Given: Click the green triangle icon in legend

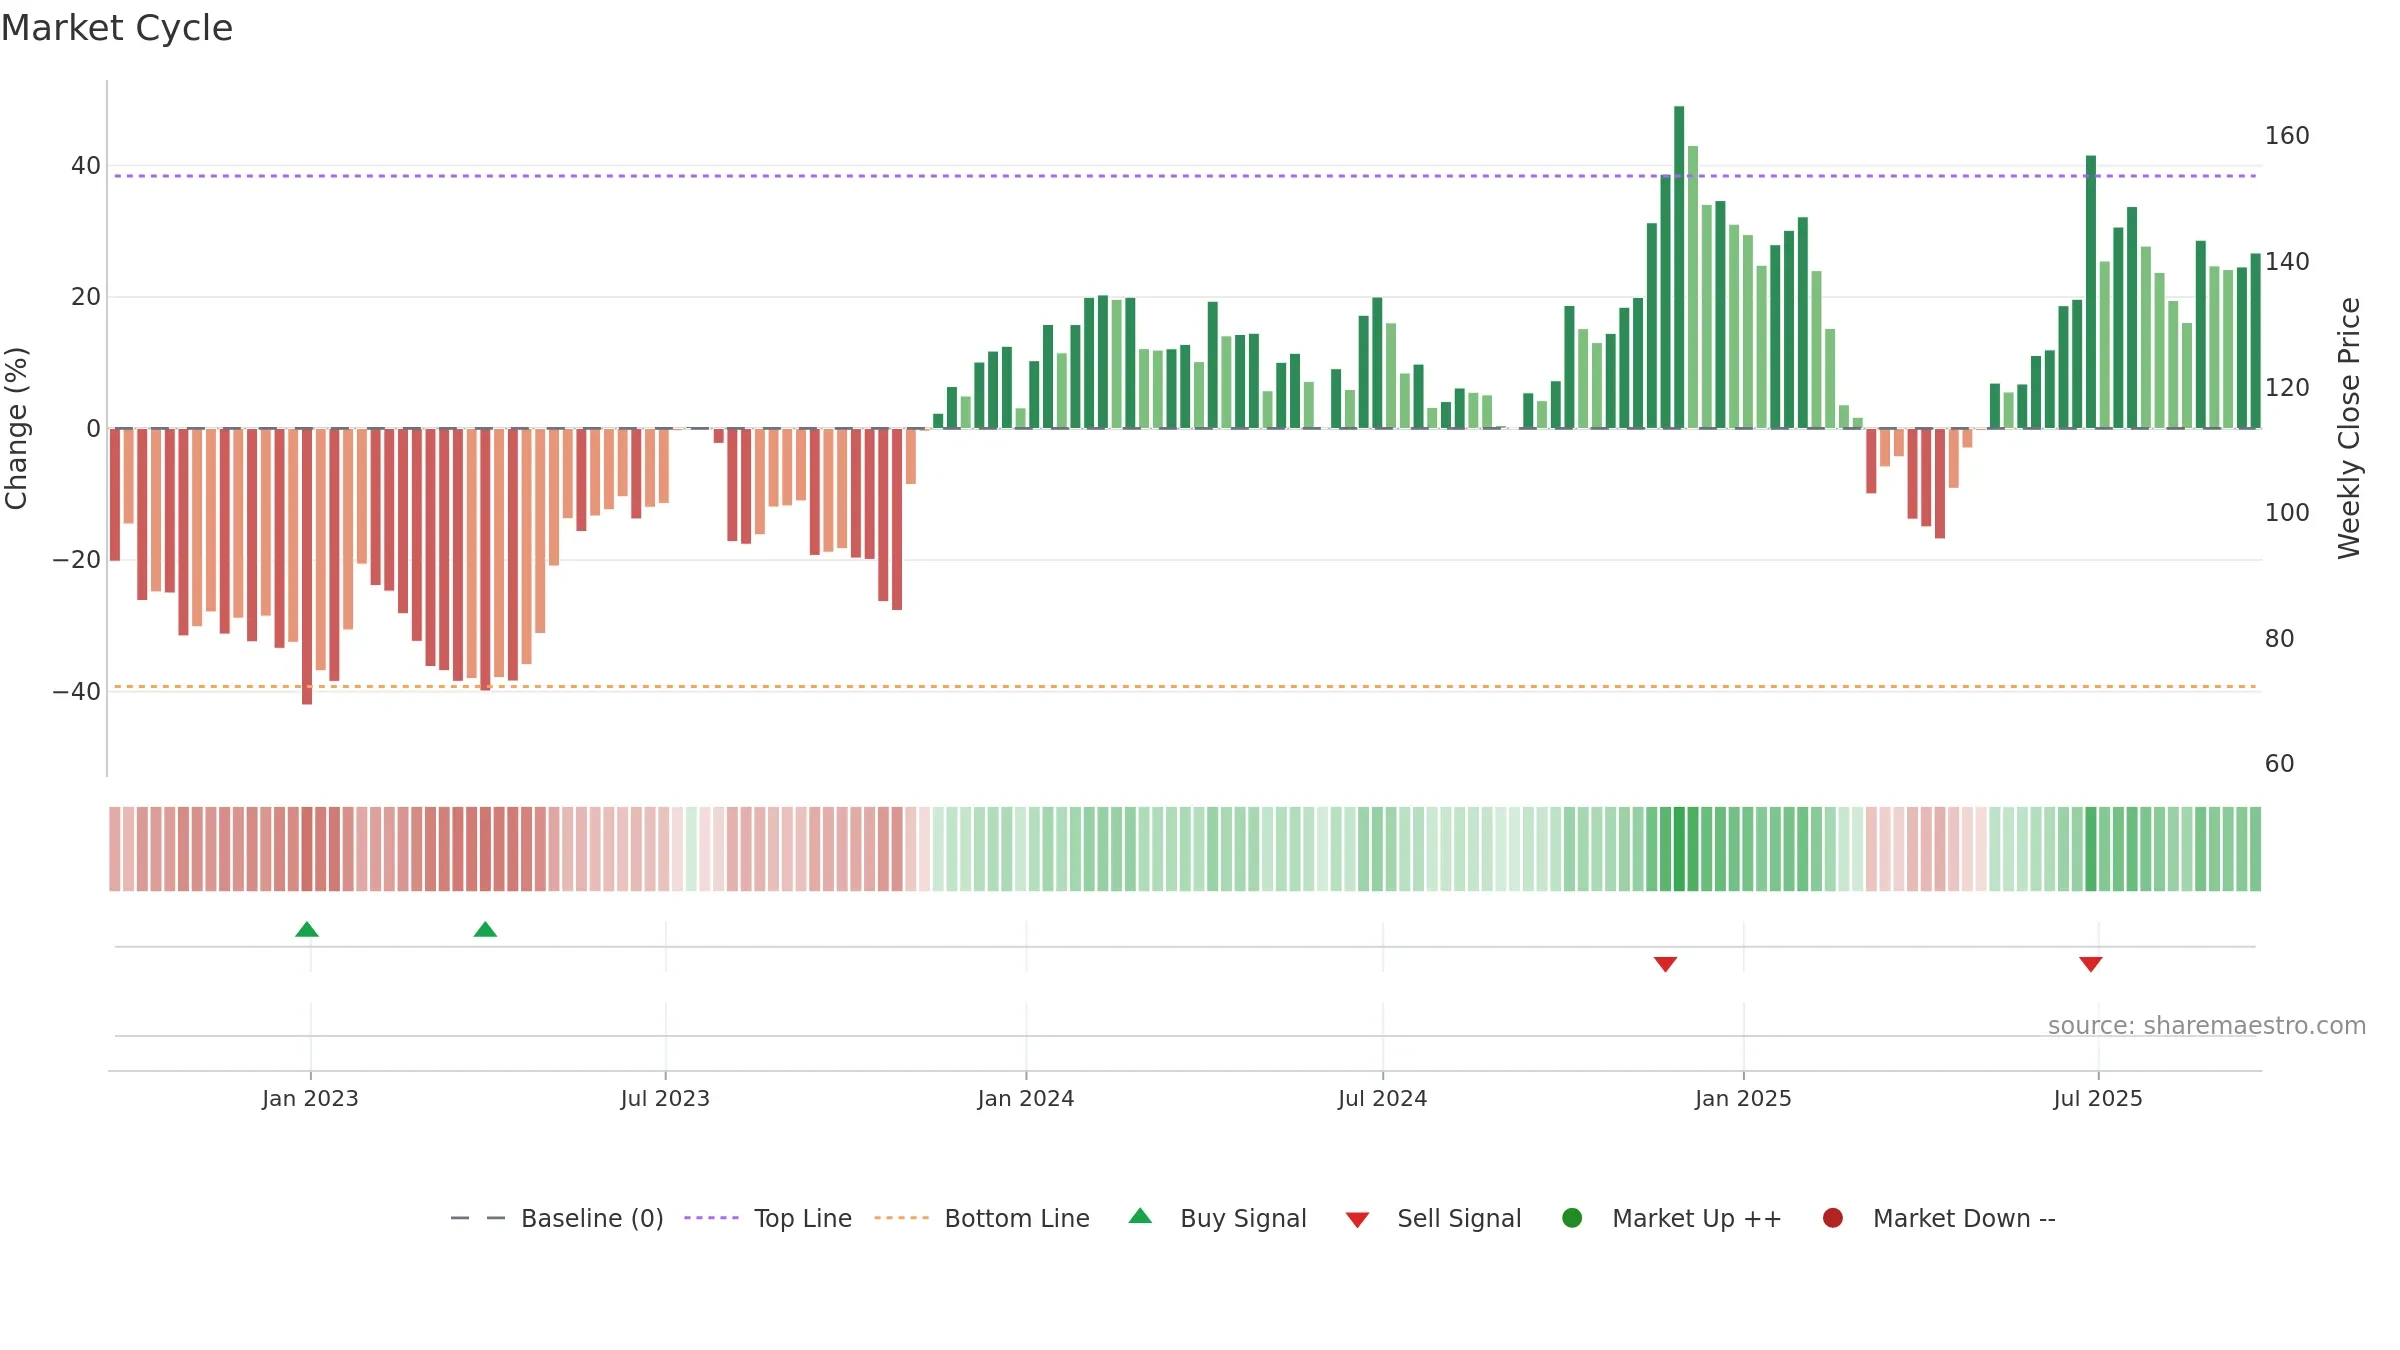Looking at the screenshot, I should tap(1140, 1216).
